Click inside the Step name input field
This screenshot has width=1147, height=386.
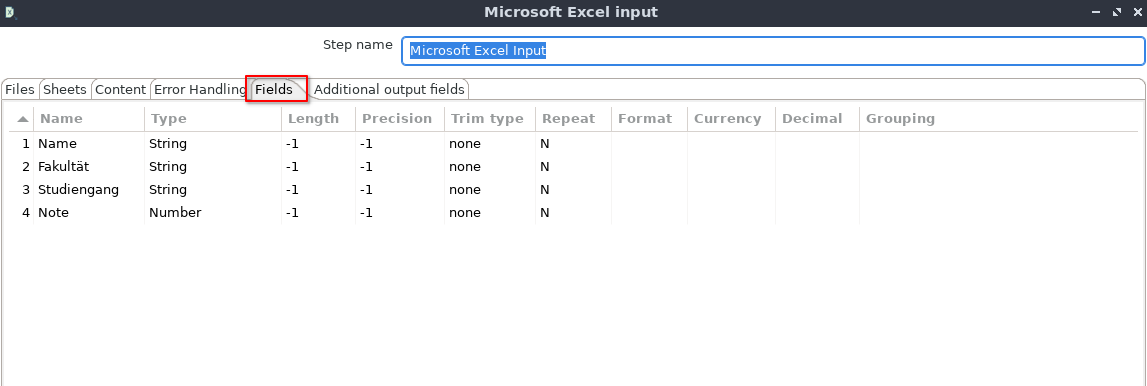point(773,51)
